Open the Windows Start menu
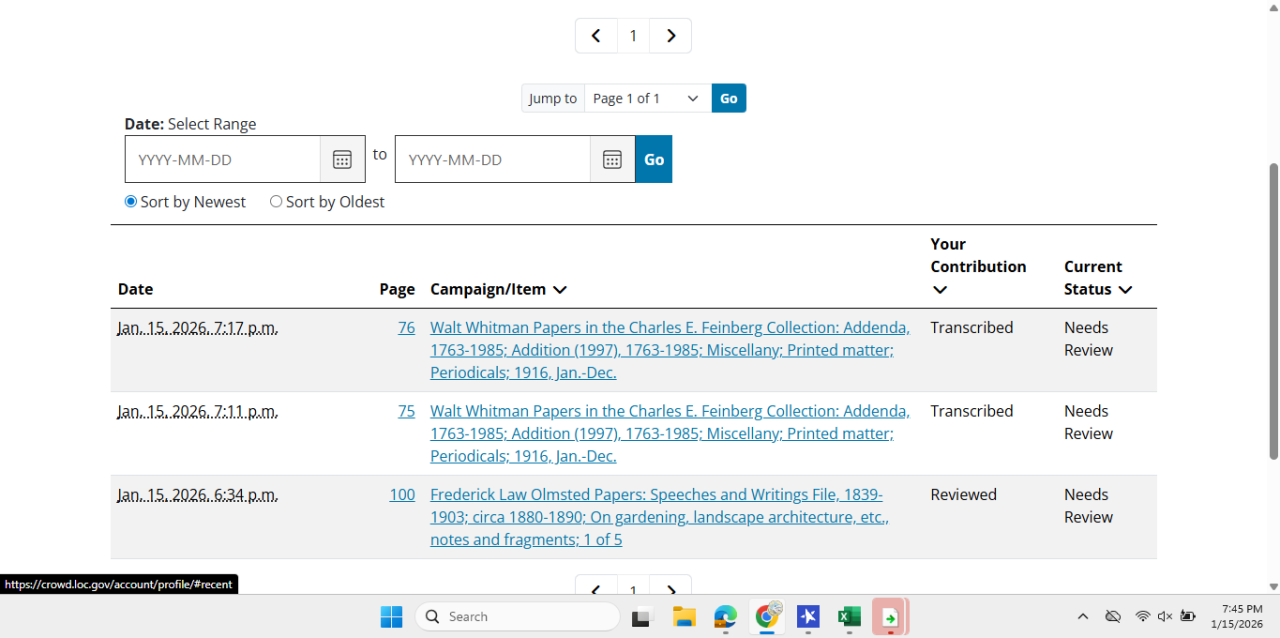This screenshot has width=1280, height=638. tap(391, 617)
